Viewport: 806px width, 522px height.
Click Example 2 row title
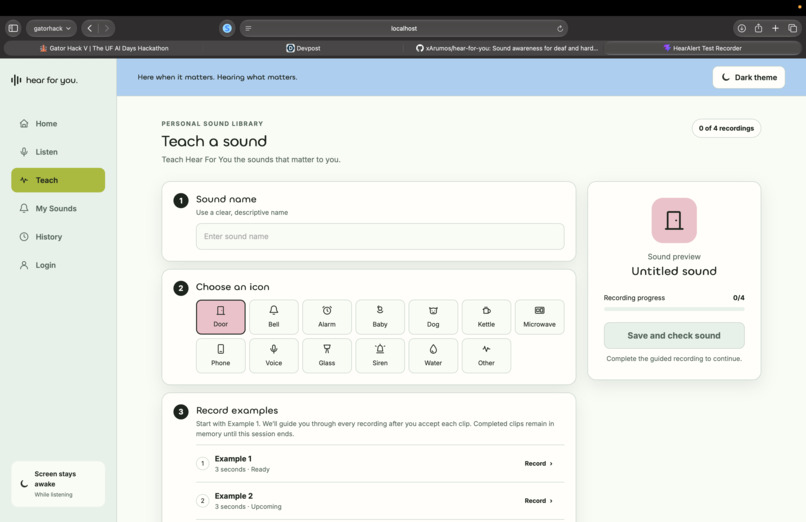point(233,496)
